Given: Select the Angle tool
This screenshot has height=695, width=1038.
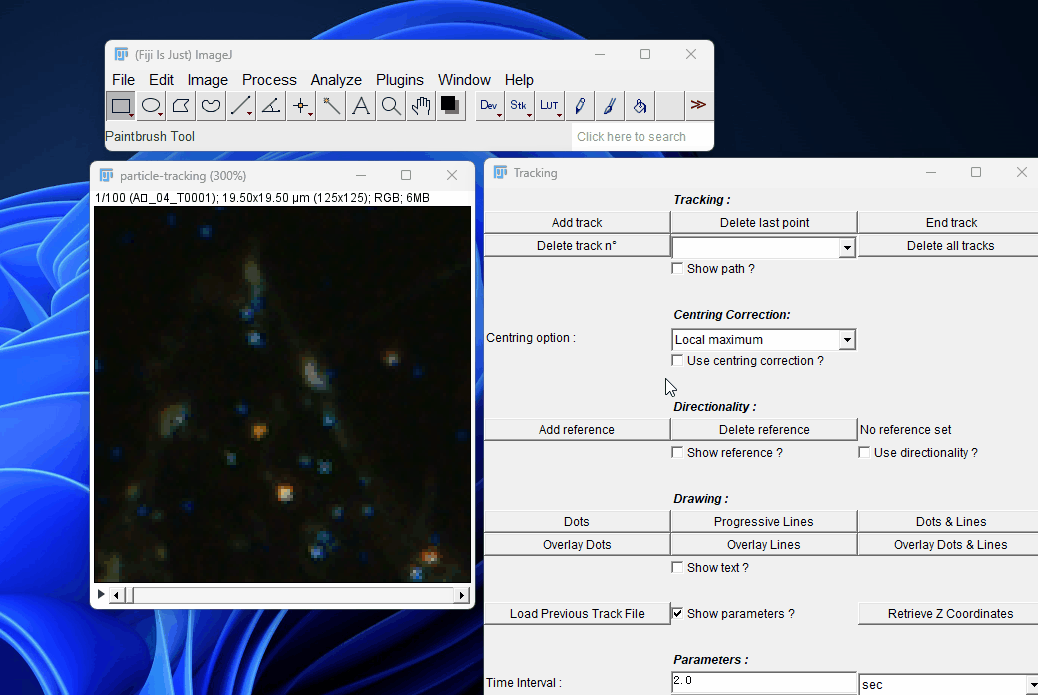Looking at the screenshot, I should (x=271, y=106).
